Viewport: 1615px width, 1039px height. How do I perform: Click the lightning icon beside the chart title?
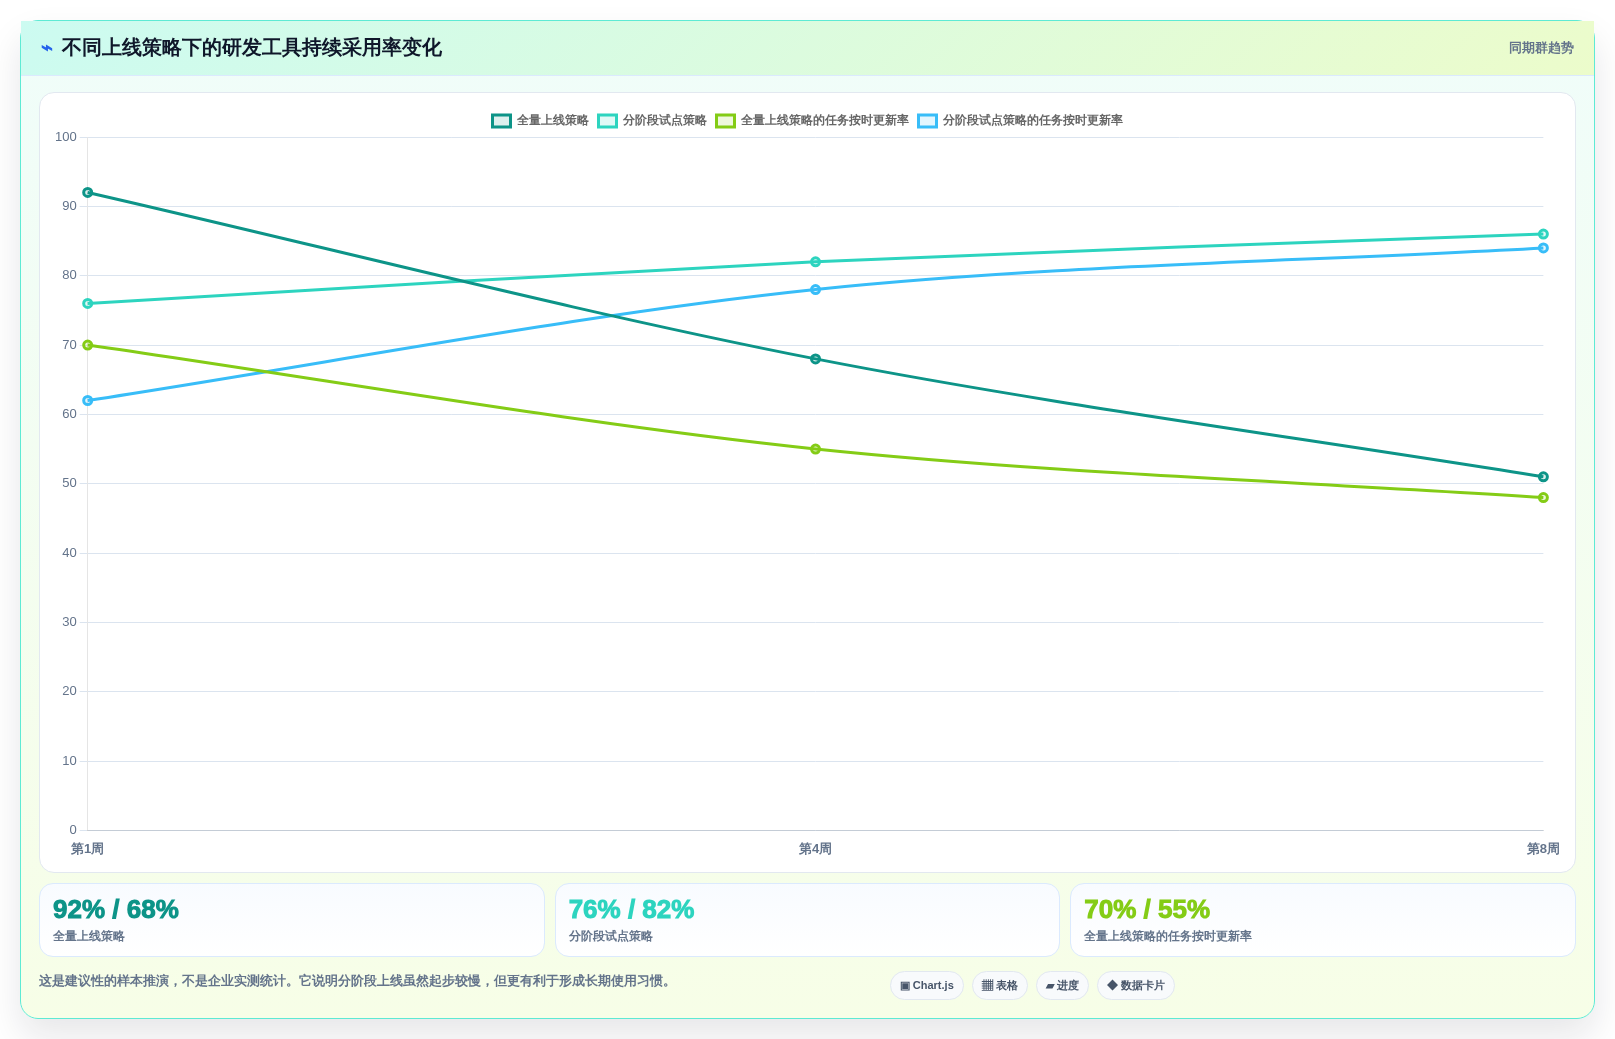point(47,48)
